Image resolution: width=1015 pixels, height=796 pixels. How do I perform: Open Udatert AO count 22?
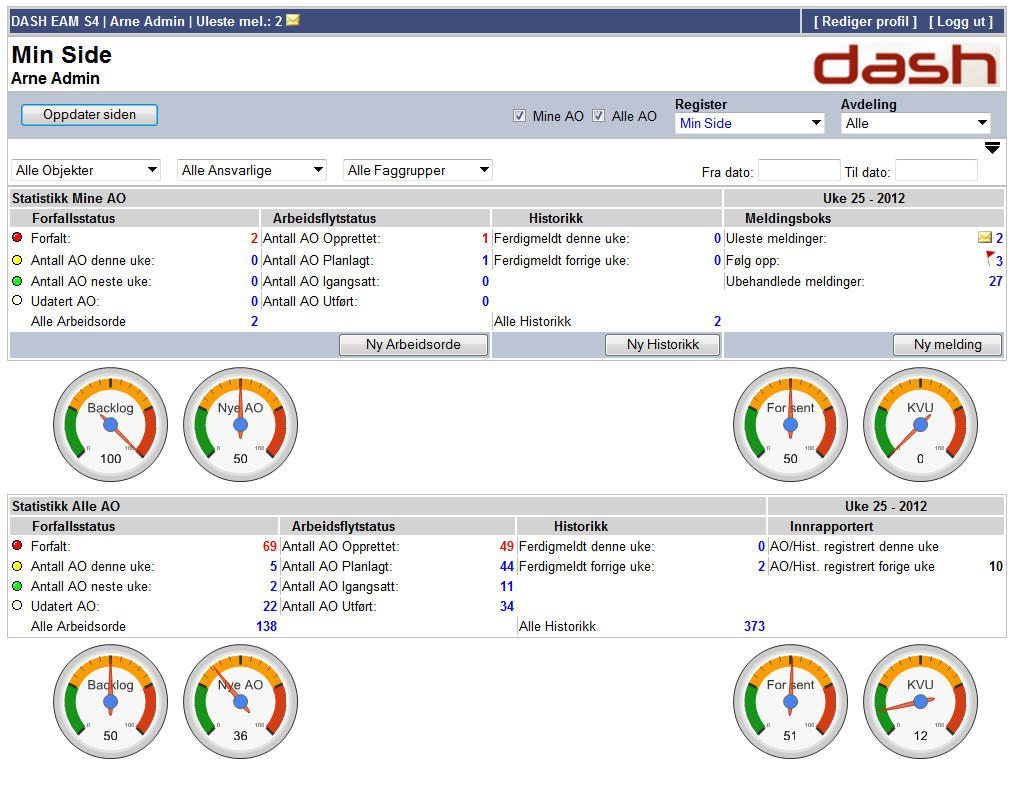tap(270, 606)
